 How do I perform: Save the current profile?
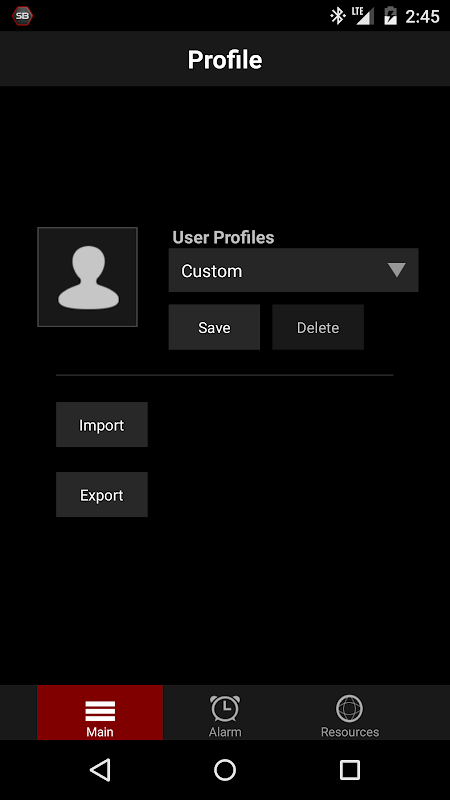click(x=214, y=327)
